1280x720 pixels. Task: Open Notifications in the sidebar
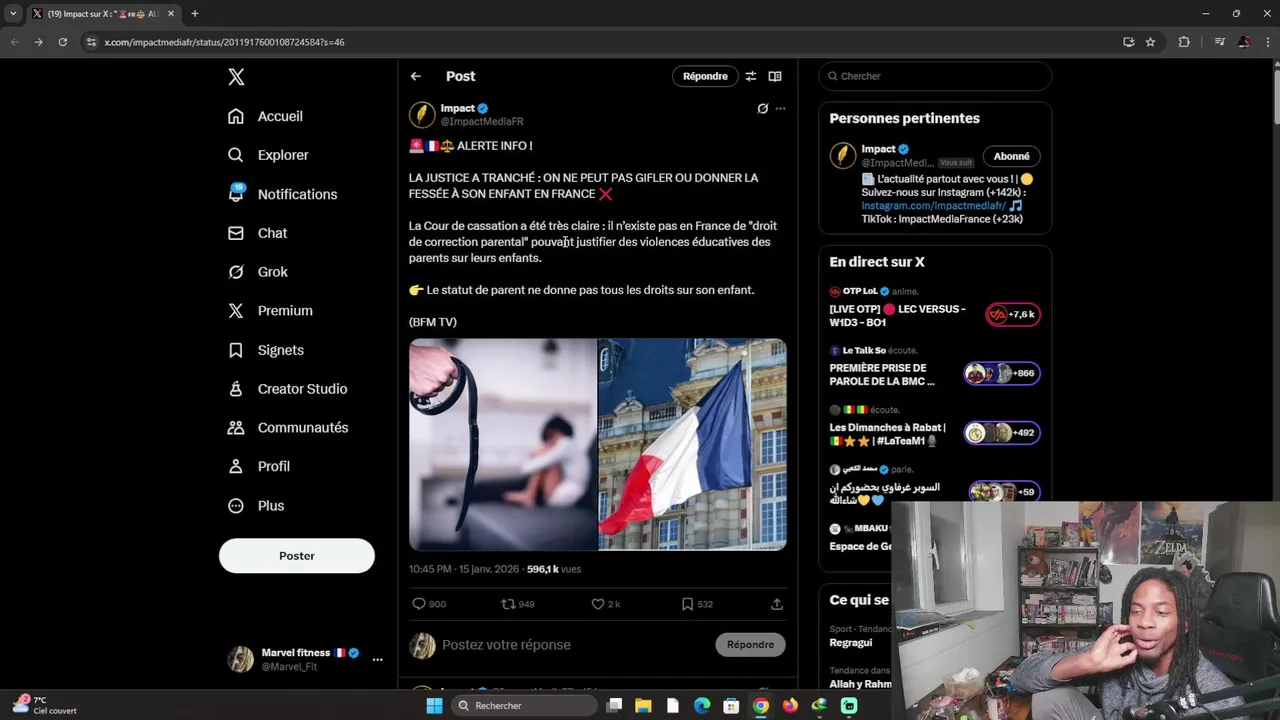282,194
